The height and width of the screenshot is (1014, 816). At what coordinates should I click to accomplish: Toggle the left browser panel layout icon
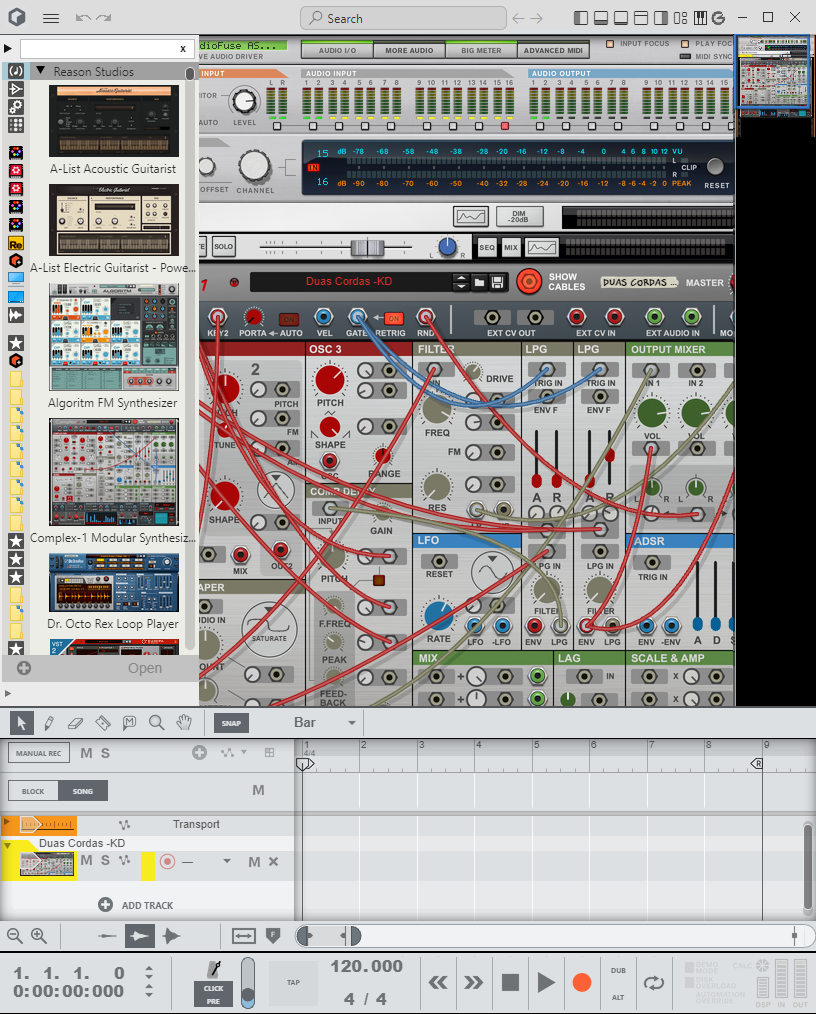click(x=581, y=18)
